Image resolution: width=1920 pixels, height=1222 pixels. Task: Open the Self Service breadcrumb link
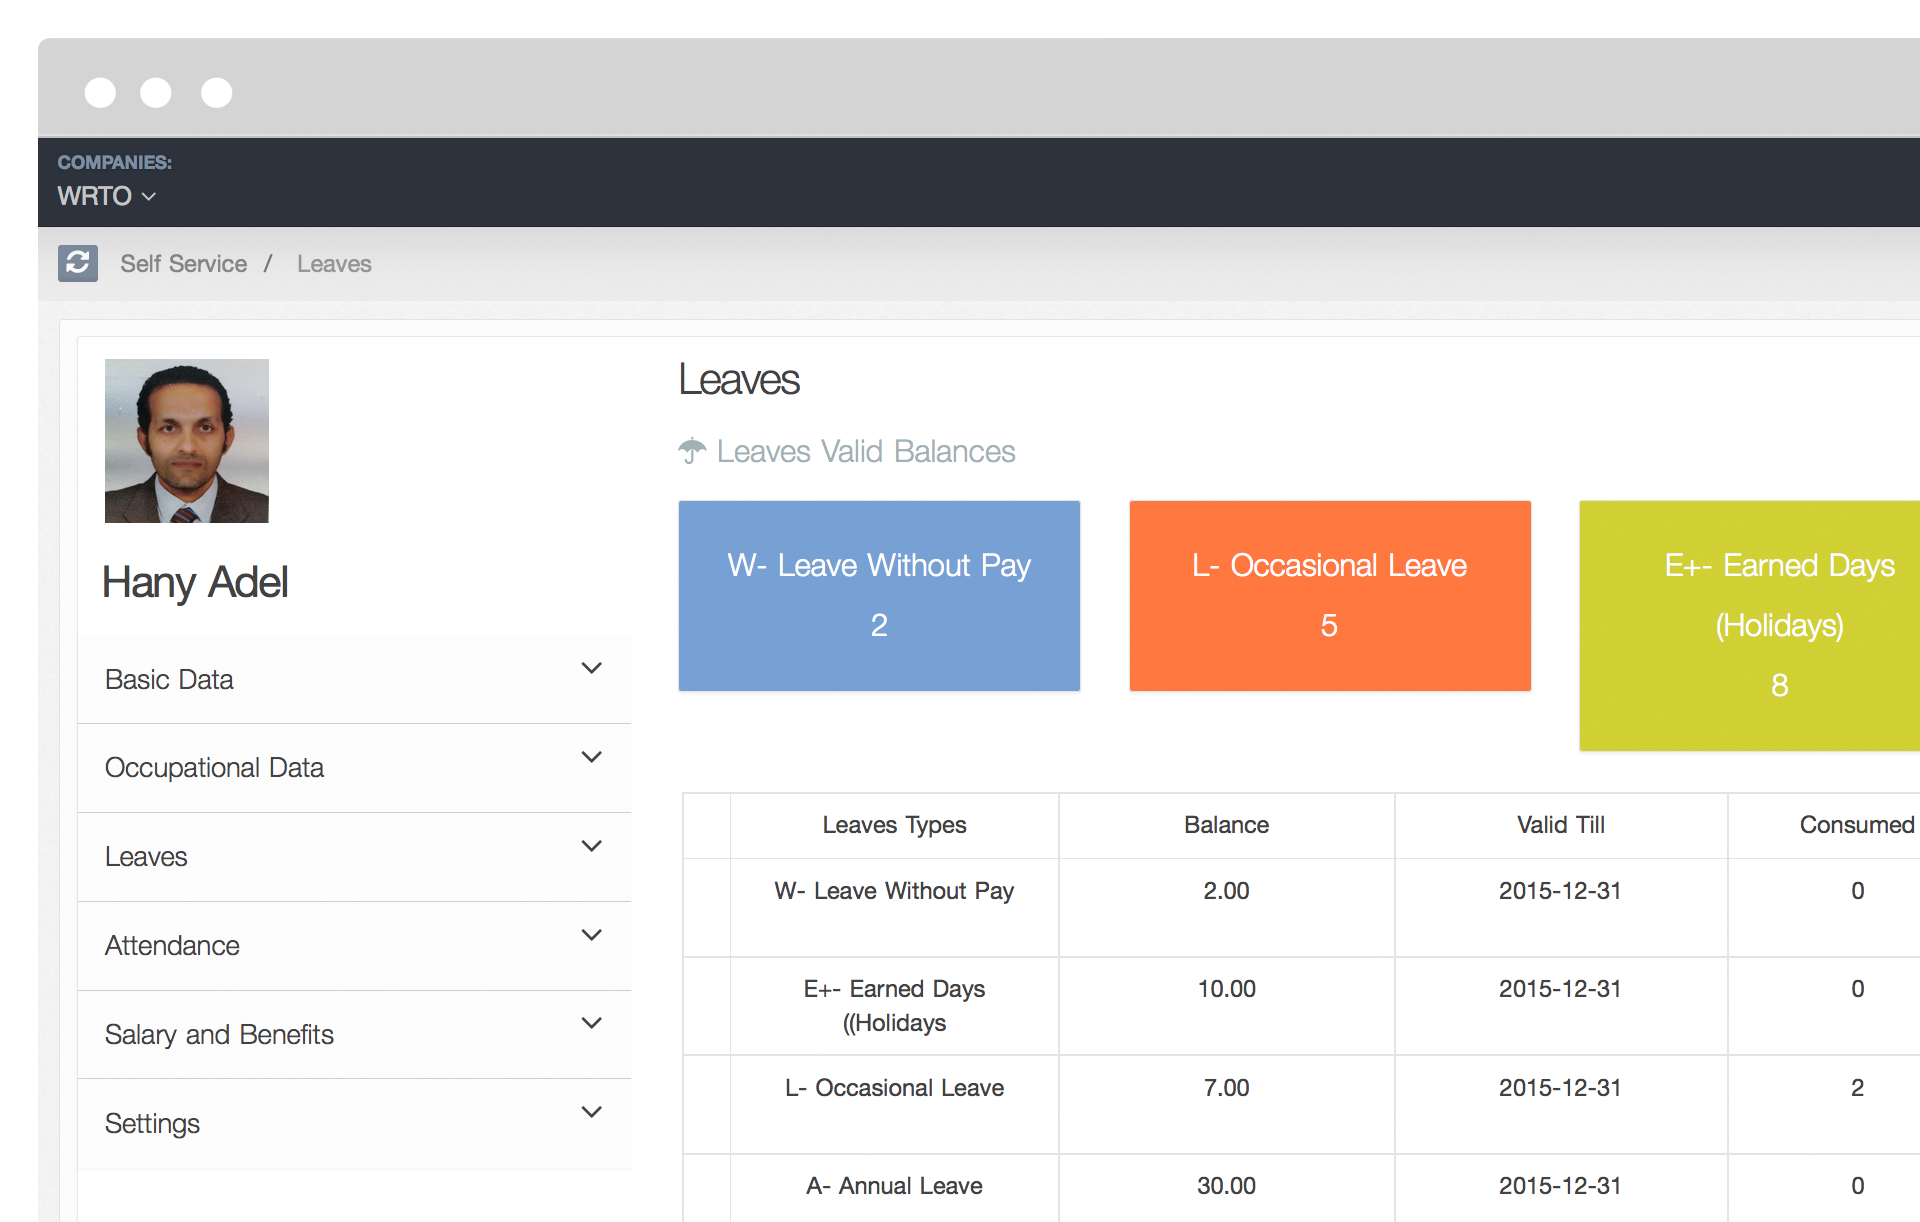183,264
